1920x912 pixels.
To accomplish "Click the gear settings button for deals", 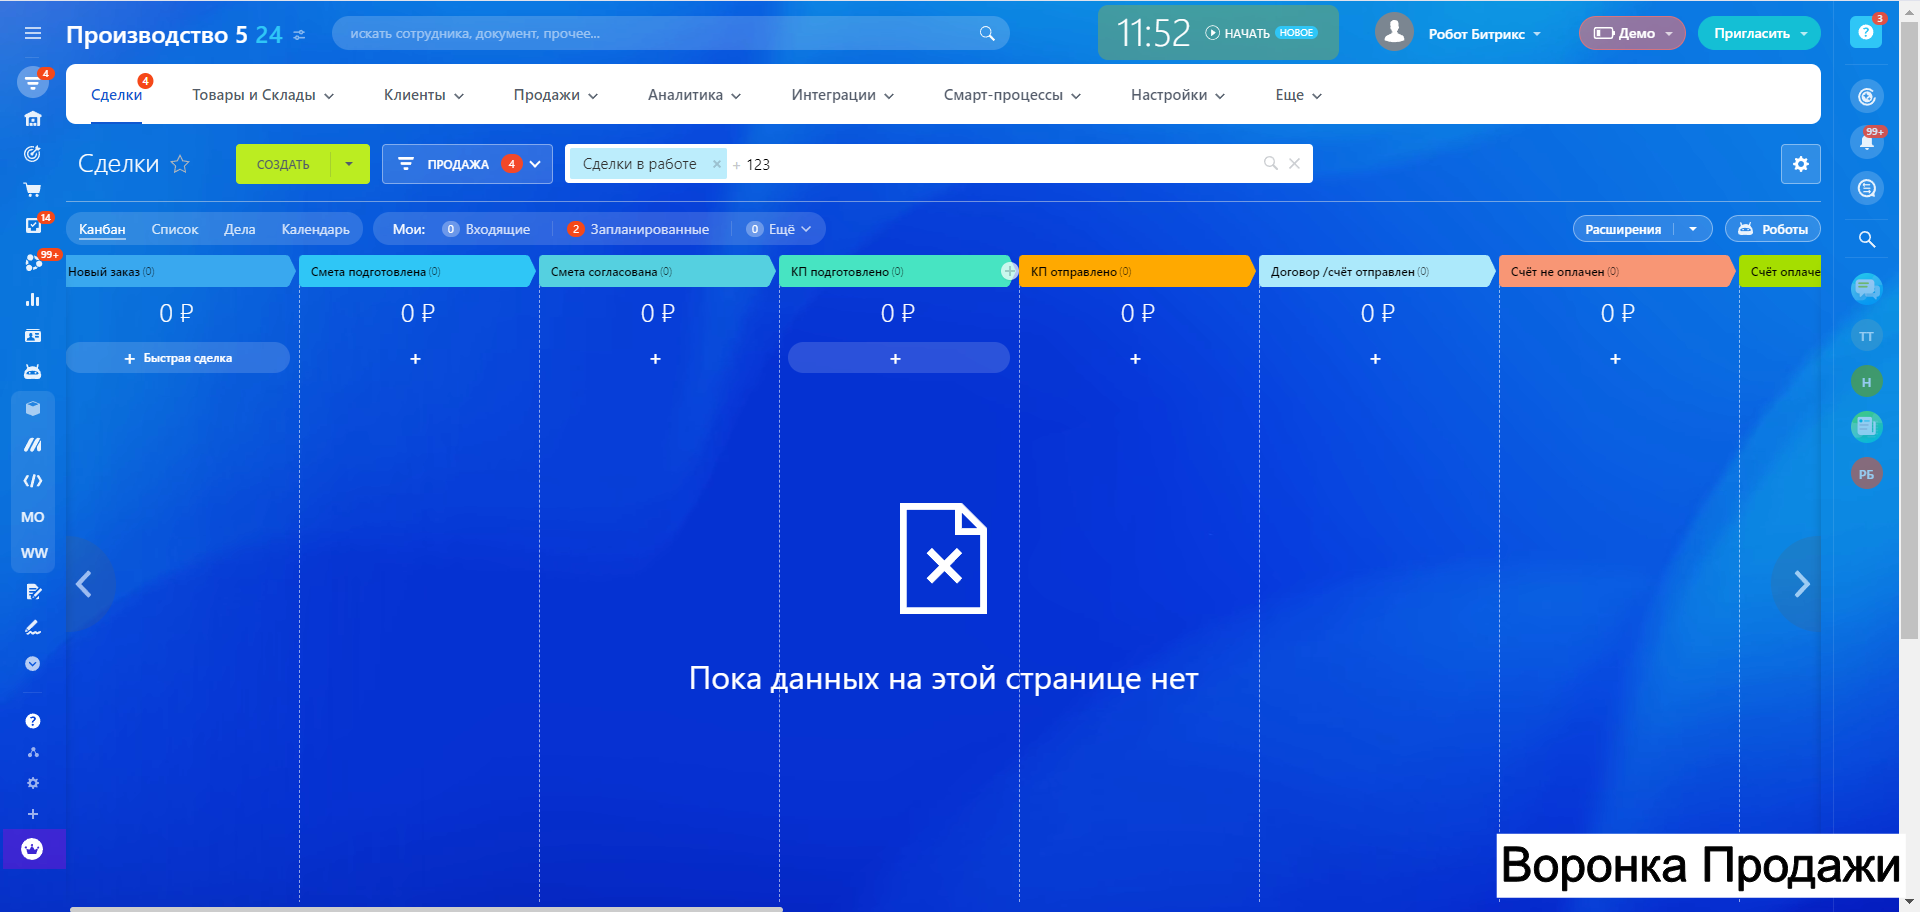I will click(x=1800, y=164).
